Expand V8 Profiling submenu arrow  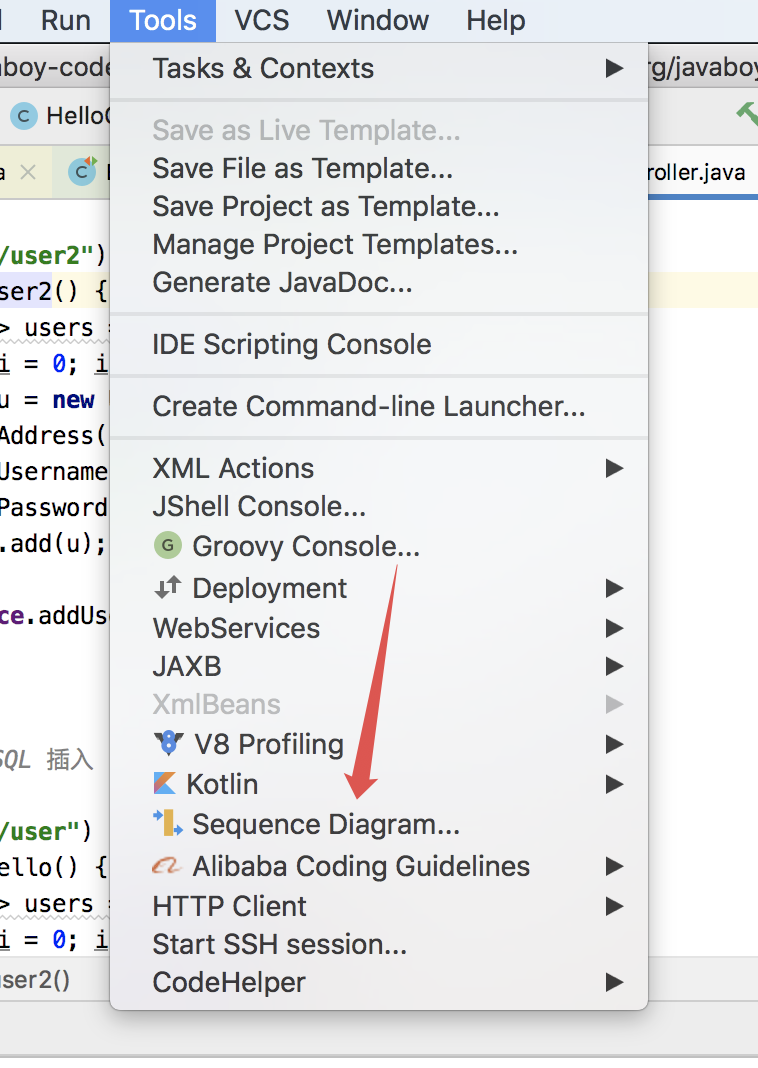614,744
